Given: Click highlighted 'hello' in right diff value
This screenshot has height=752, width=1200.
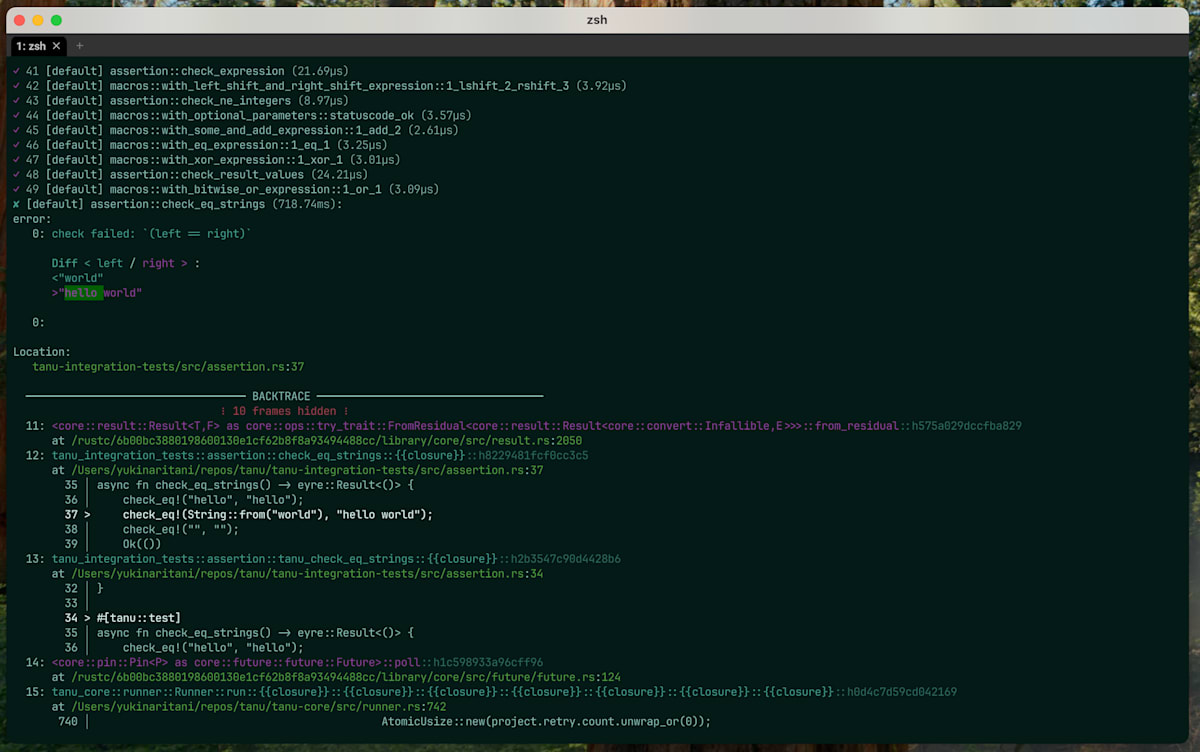Looking at the screenshot, I should (81, 293).
